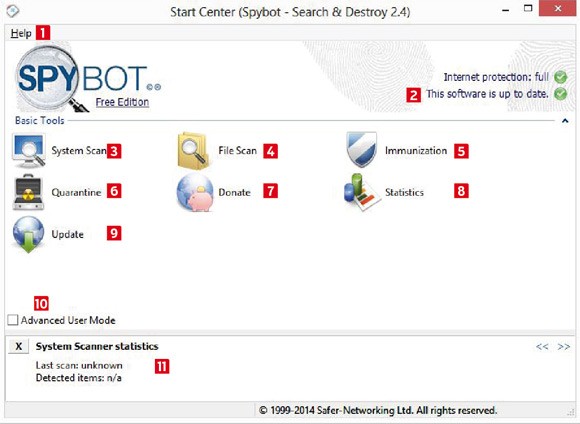Click the Basic Tools section heading

[40, 121]
